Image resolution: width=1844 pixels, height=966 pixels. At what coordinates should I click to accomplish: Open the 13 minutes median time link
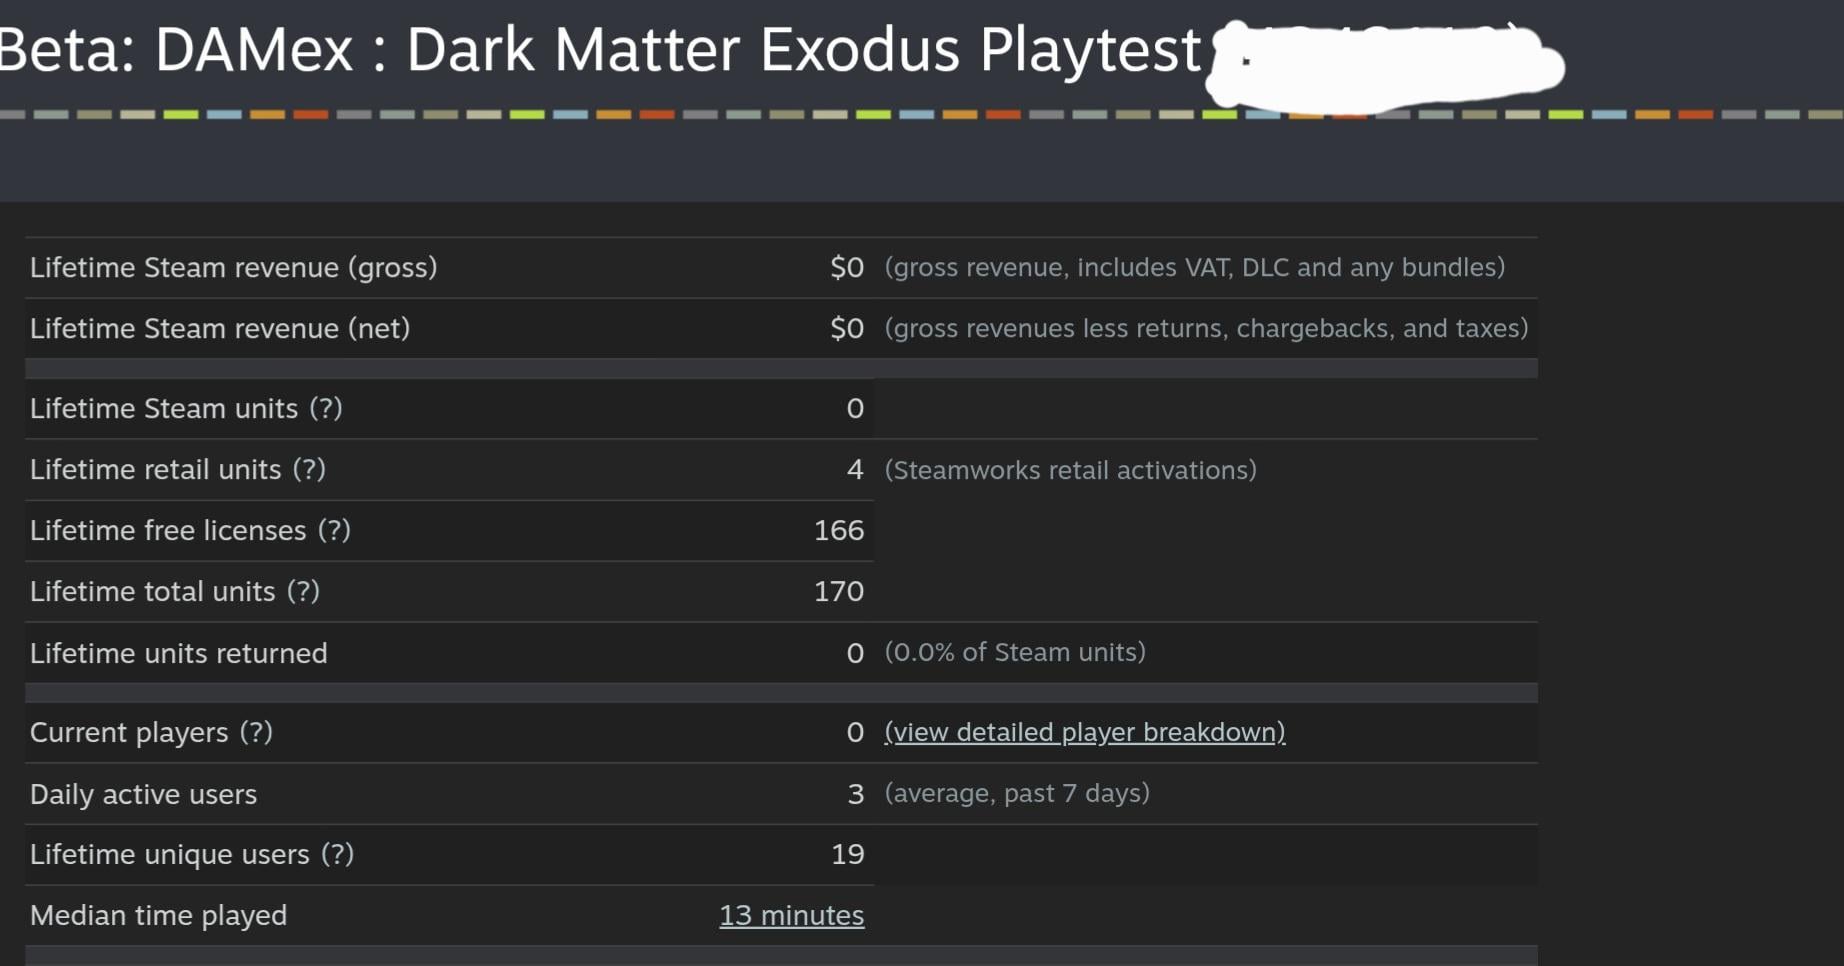tap(791, 915)
